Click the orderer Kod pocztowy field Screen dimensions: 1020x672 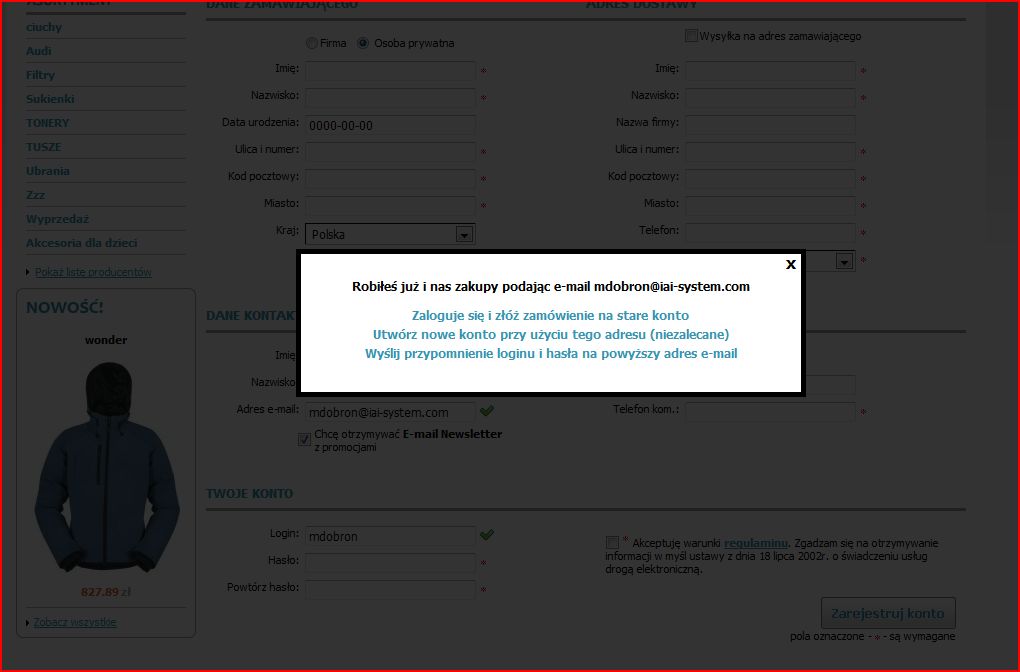click(390, 178)
